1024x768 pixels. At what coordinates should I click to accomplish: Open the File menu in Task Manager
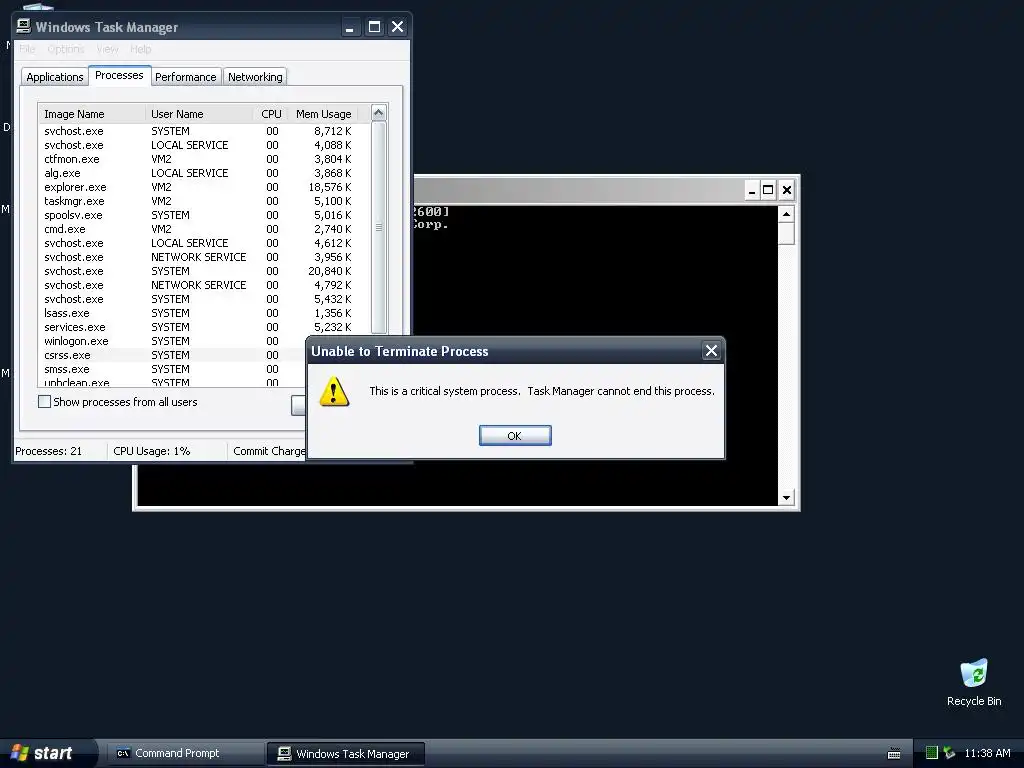[x=27, y=49]
